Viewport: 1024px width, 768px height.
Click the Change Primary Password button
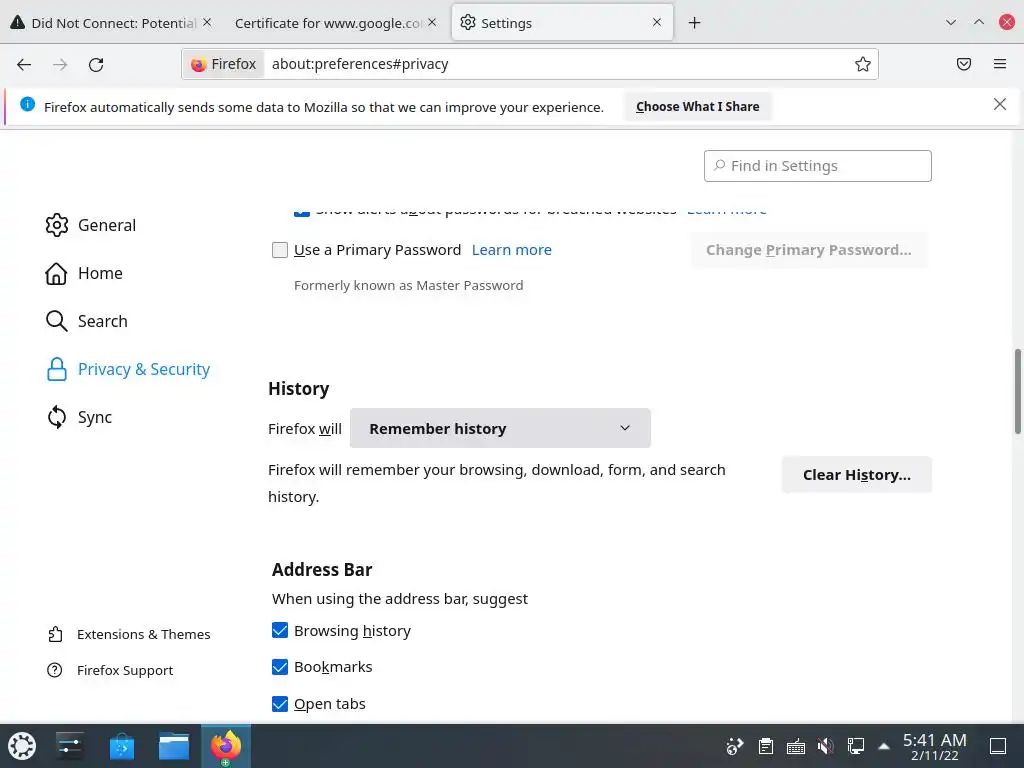click(808, 250)
